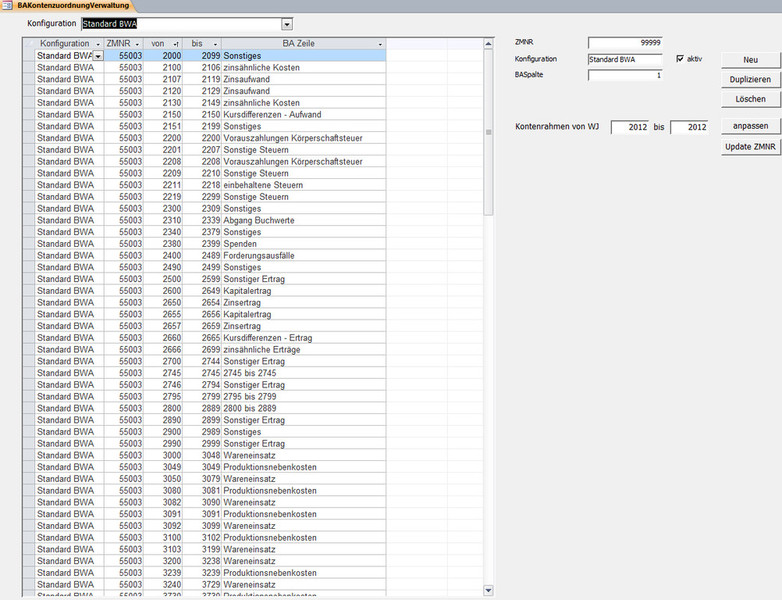Select the 'einbehaltene Steuern' cell
The height and width of the screenshot is (600, 782).
pos(304,185)
